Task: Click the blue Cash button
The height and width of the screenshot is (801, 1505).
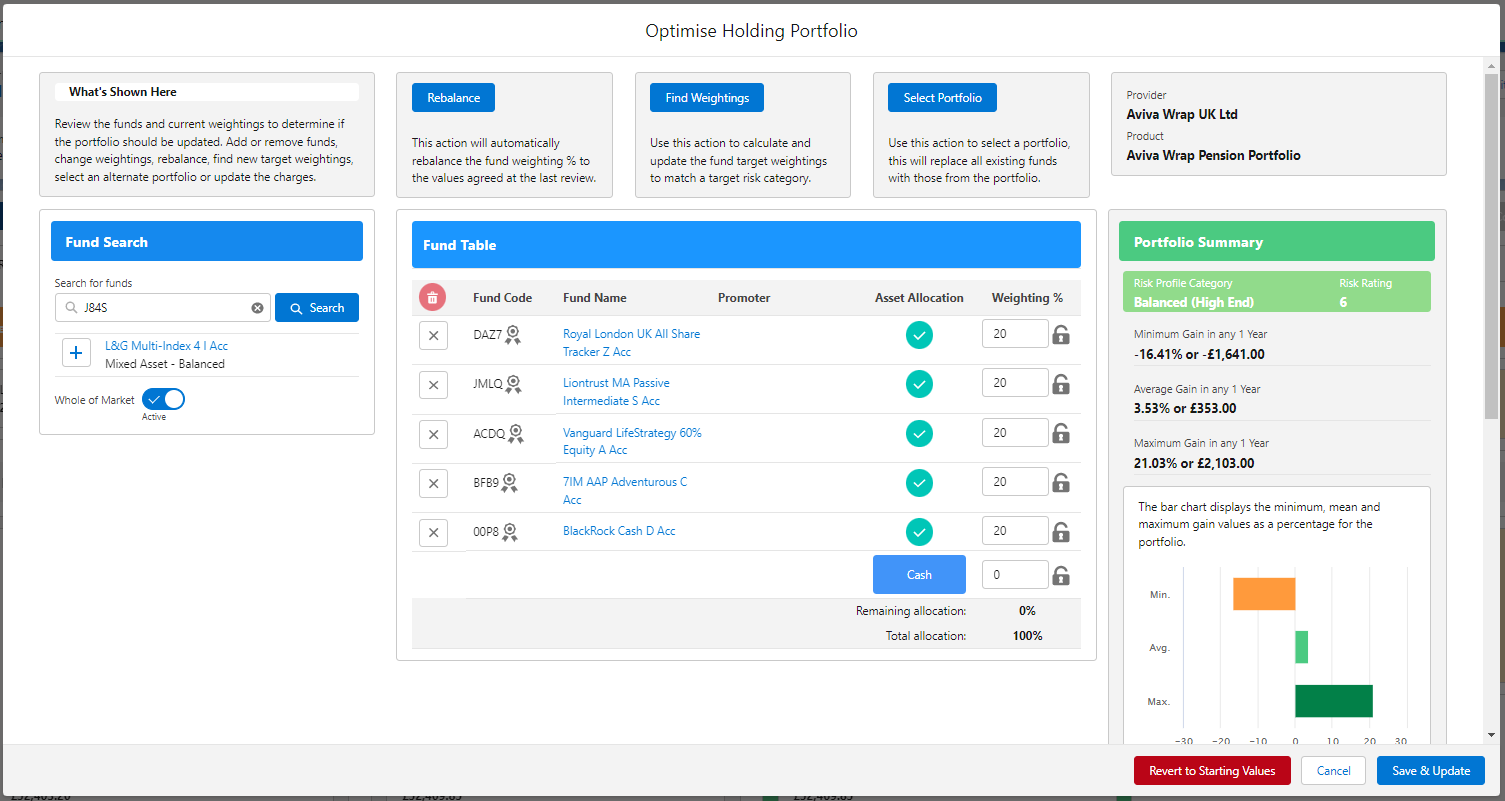Action: [x=919, y=575]
